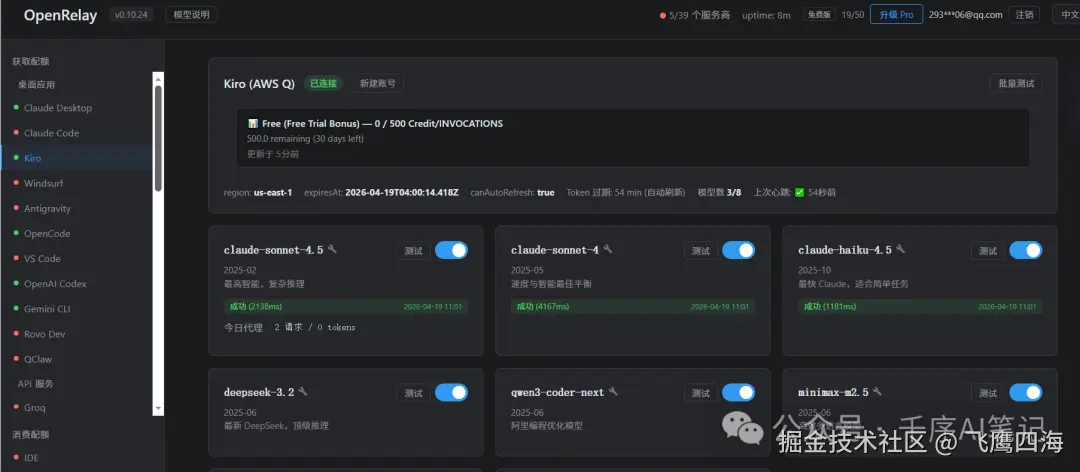Click the 注销 logout button
This screenshot has height=472, width=1080.
(1024, 14)
